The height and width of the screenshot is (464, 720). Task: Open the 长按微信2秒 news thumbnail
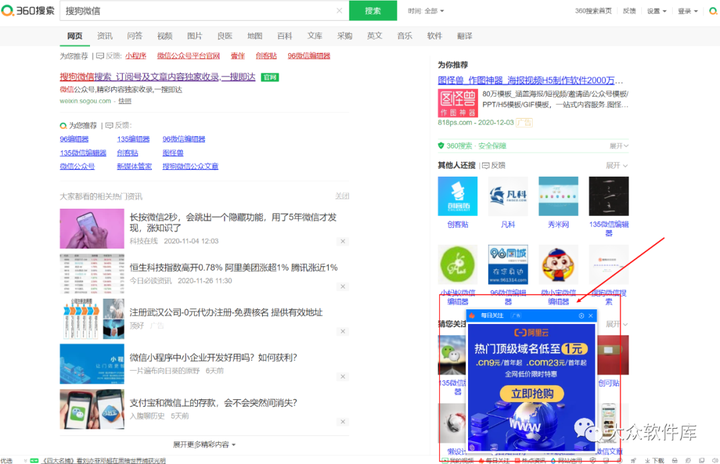click(92, 229)
